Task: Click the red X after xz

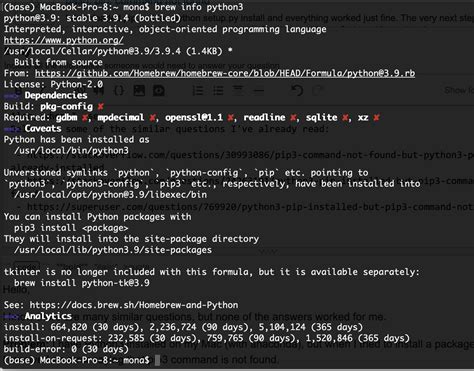Action: (376, 118)
